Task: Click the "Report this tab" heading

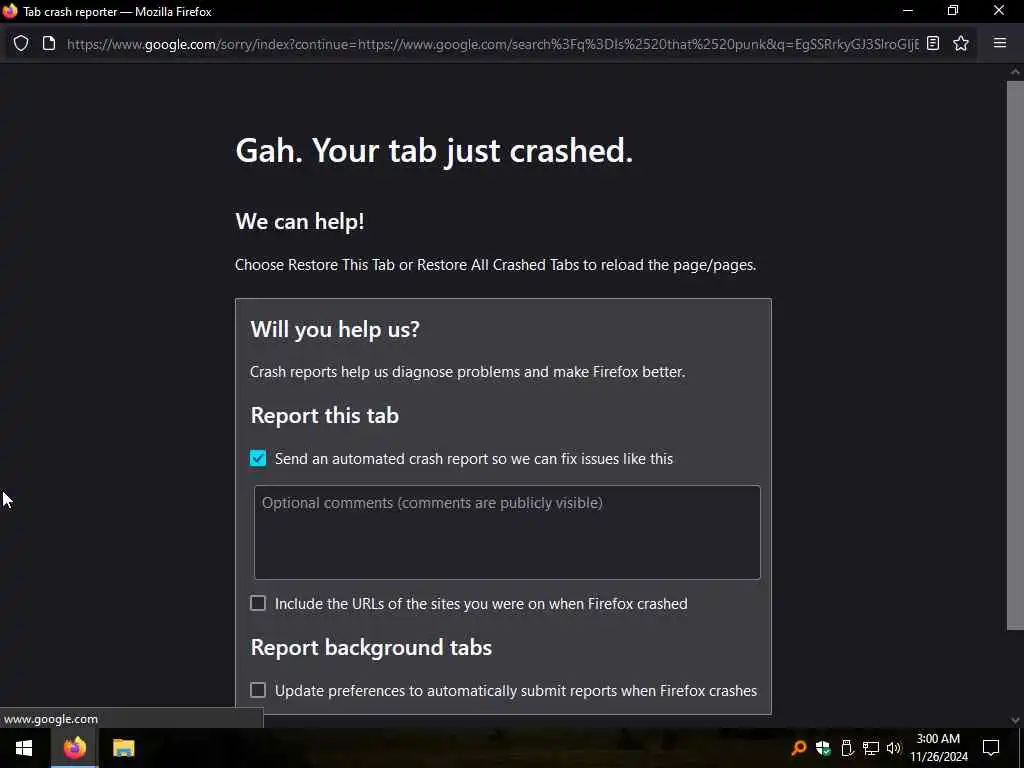Action: pos(325,415)
